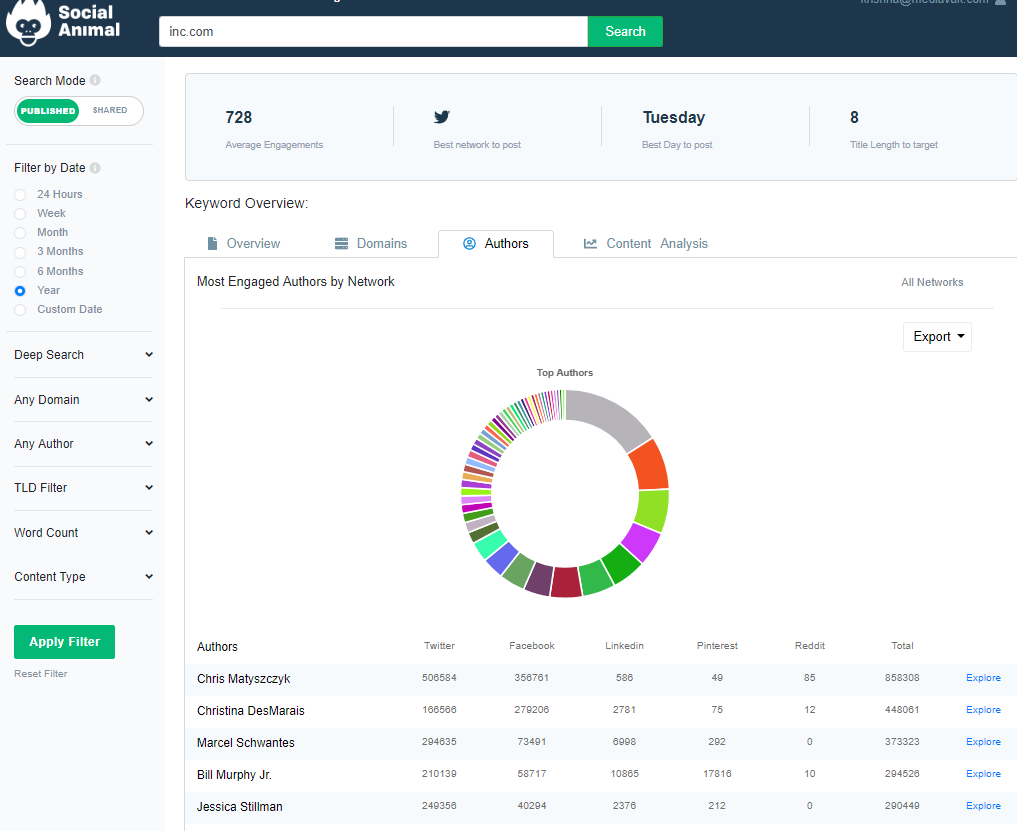1017x831 pixels.
Task: Click the Tuesday best day stat
Action: coord(677,130)
